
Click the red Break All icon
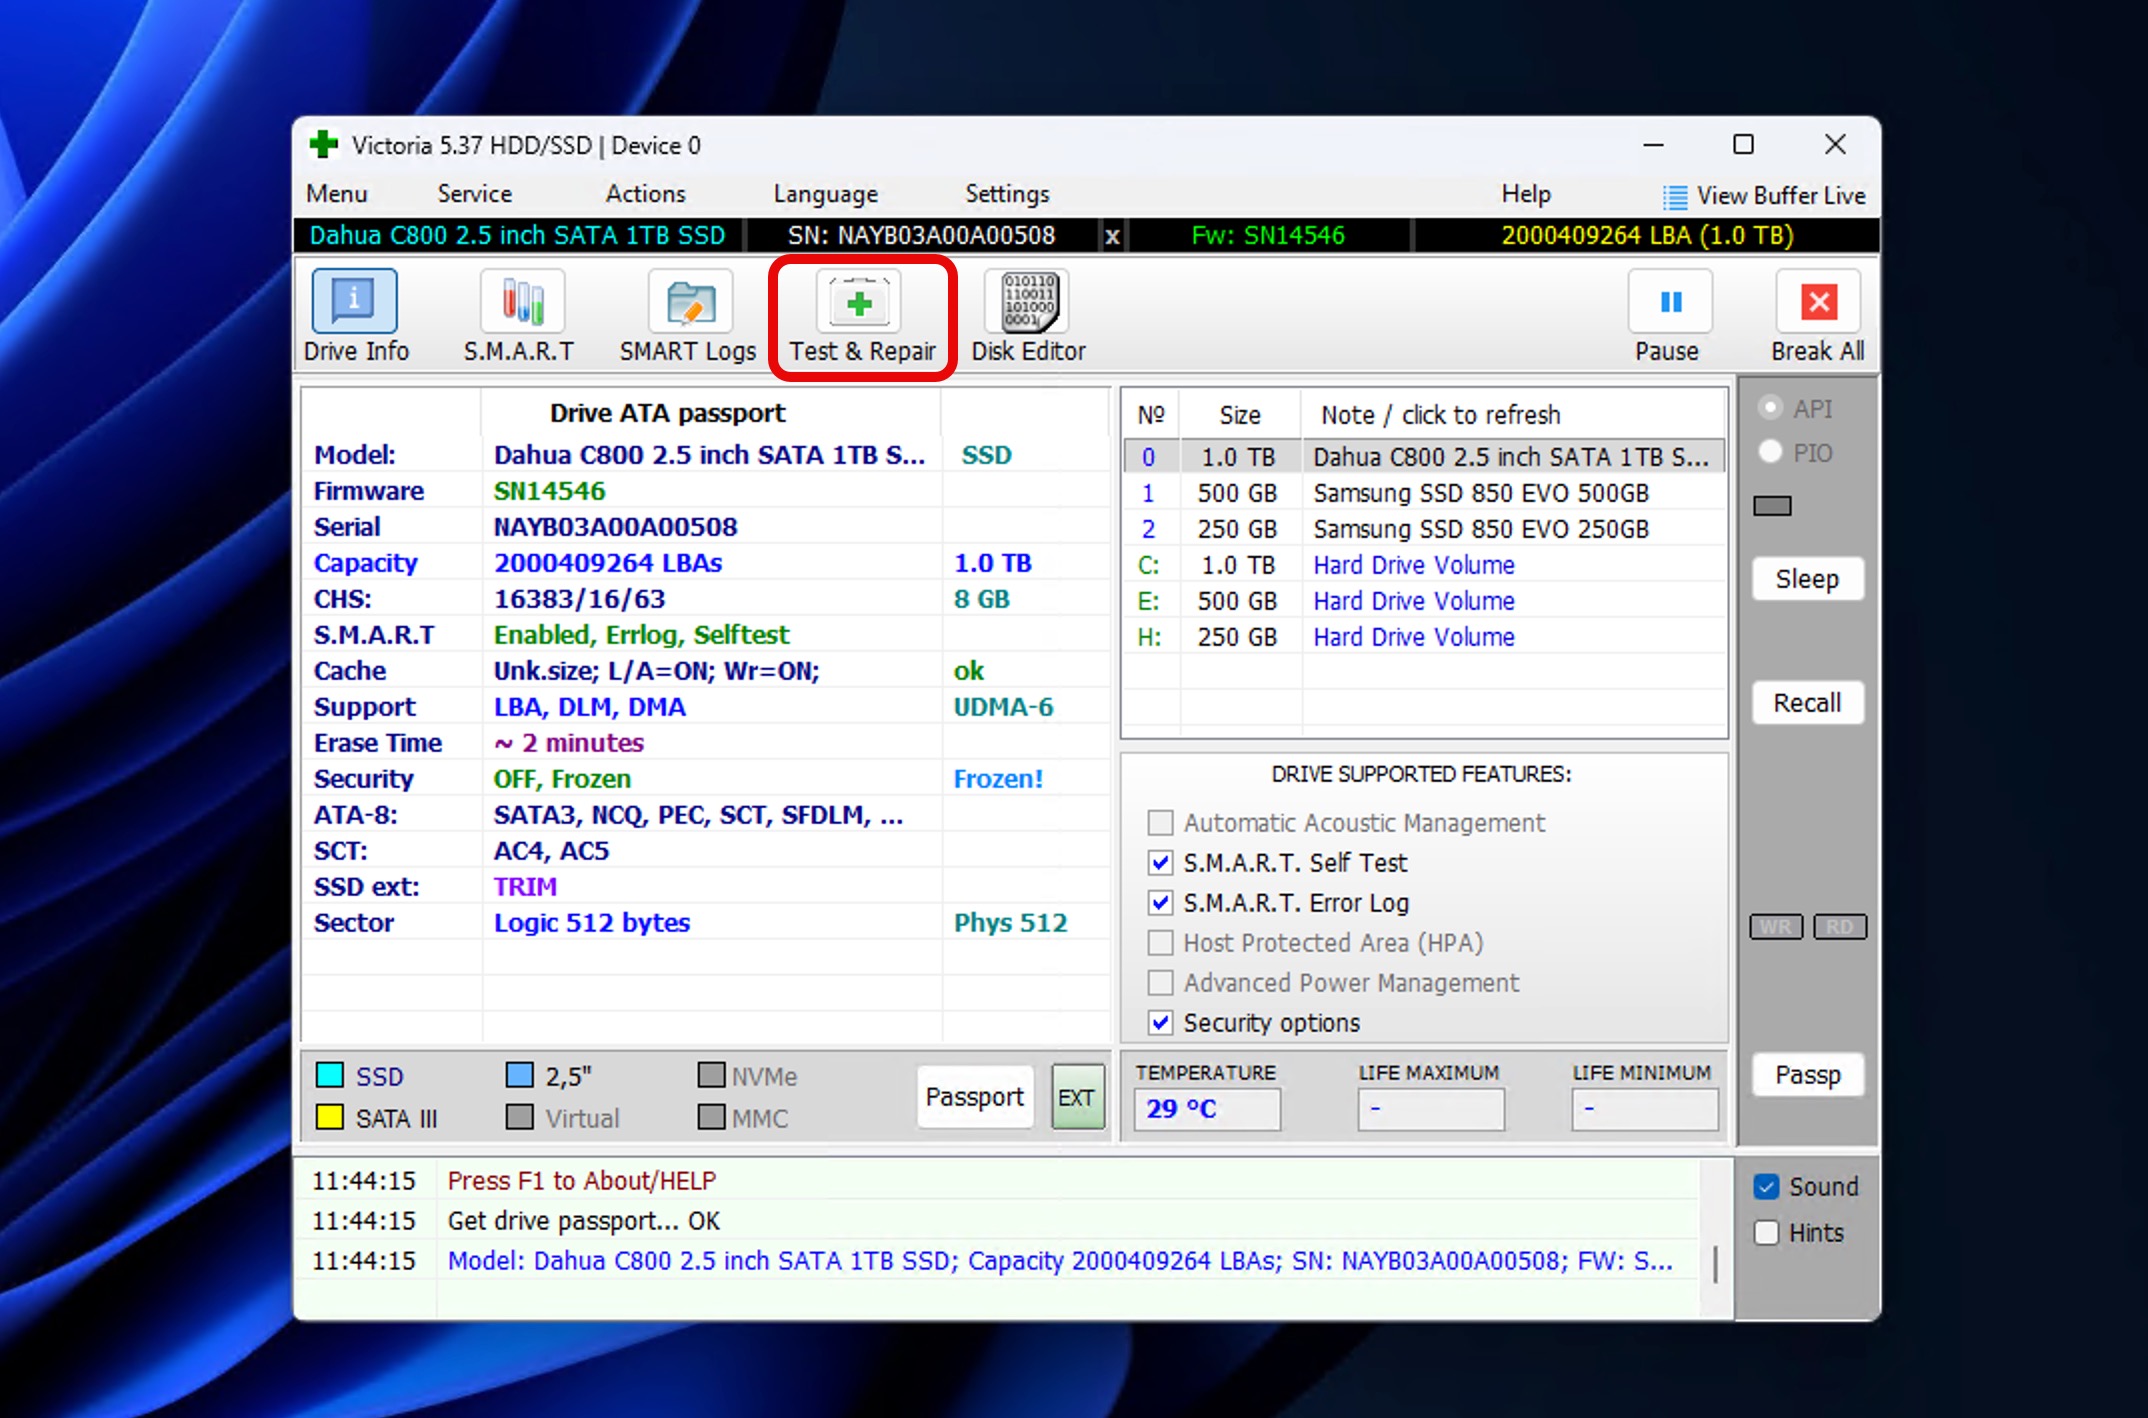coord(1818,301)
